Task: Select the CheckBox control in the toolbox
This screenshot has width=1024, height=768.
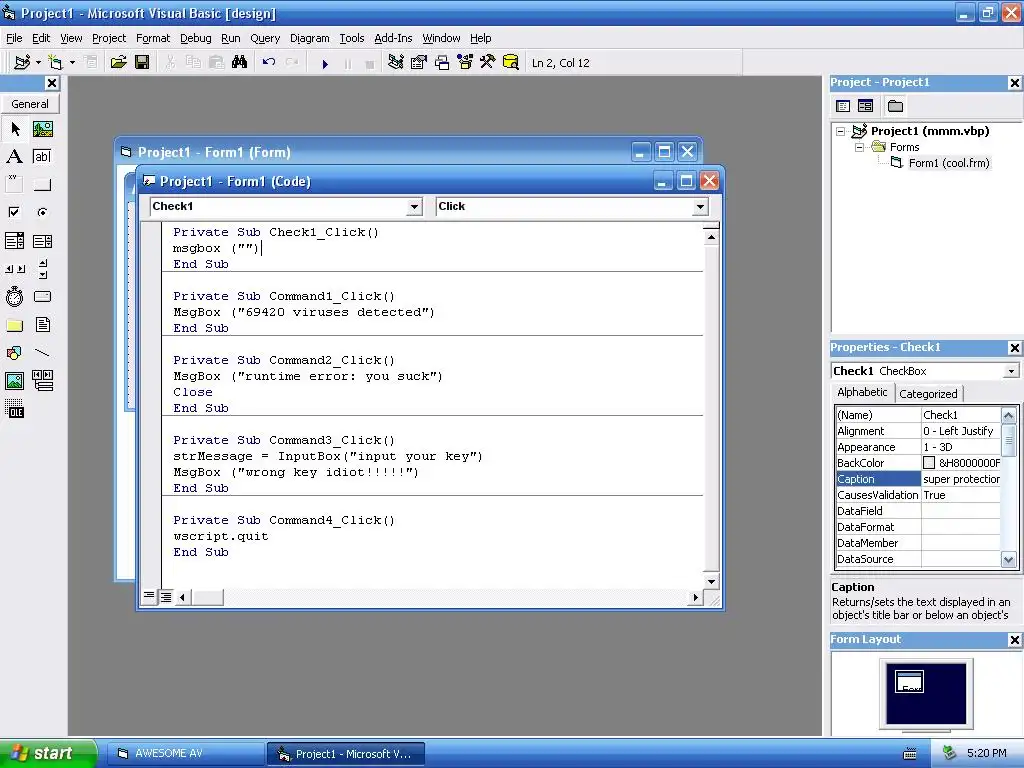Action: coord(14,212)
